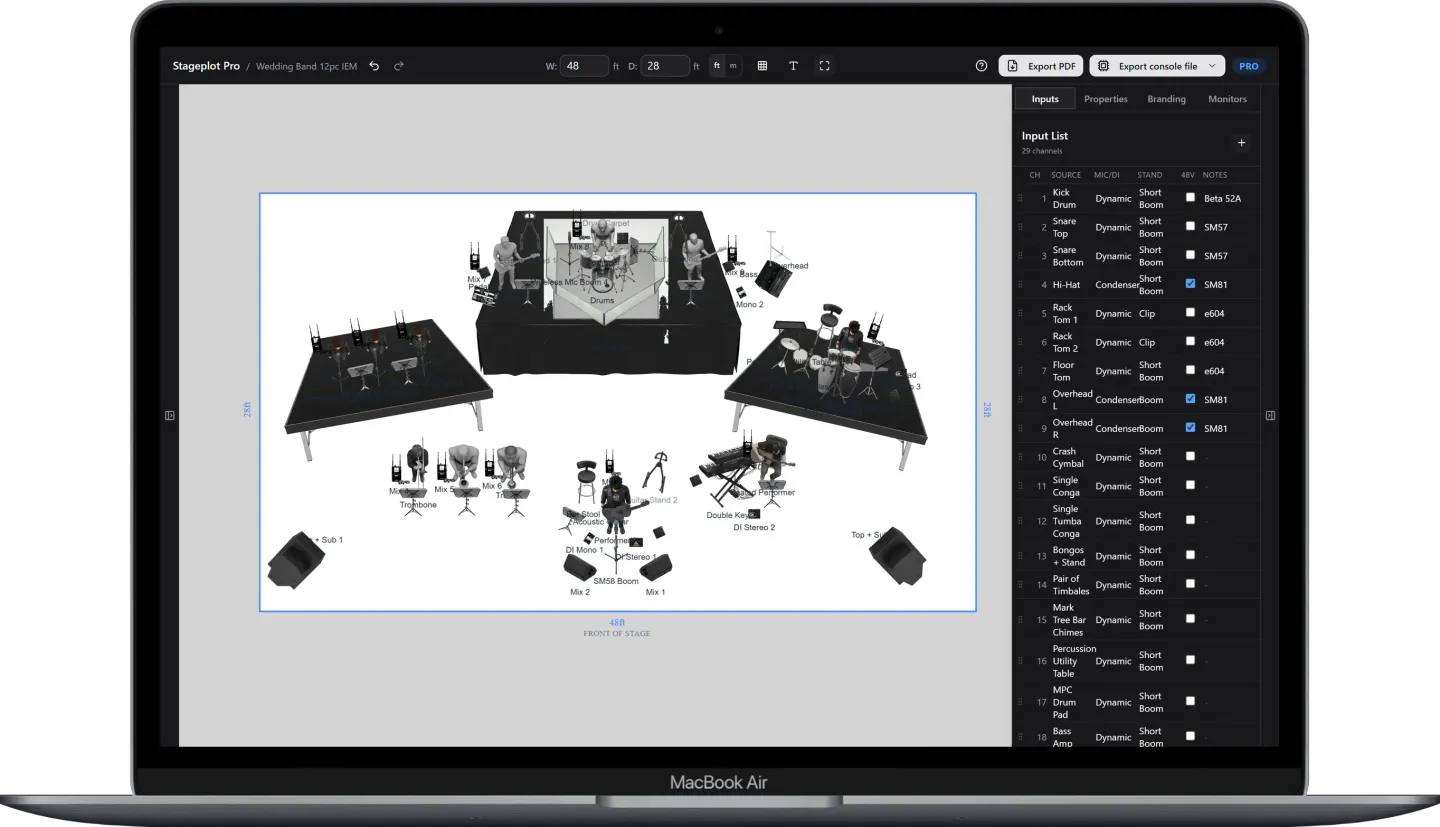The width and height of the screenshot is (1440, 827).
Task: Enable 48V for Kick Drum
Action: pyautogui.click(x=1190, y=198)
